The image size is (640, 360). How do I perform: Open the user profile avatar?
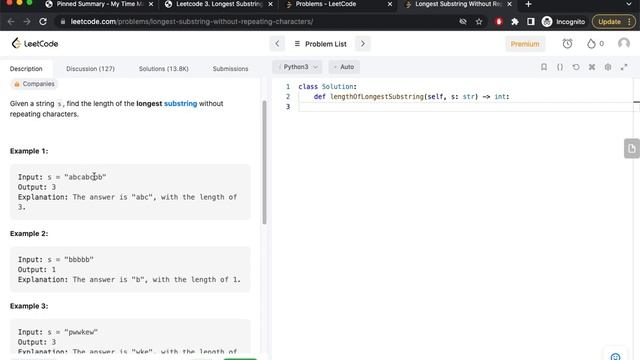pos(624,43)
